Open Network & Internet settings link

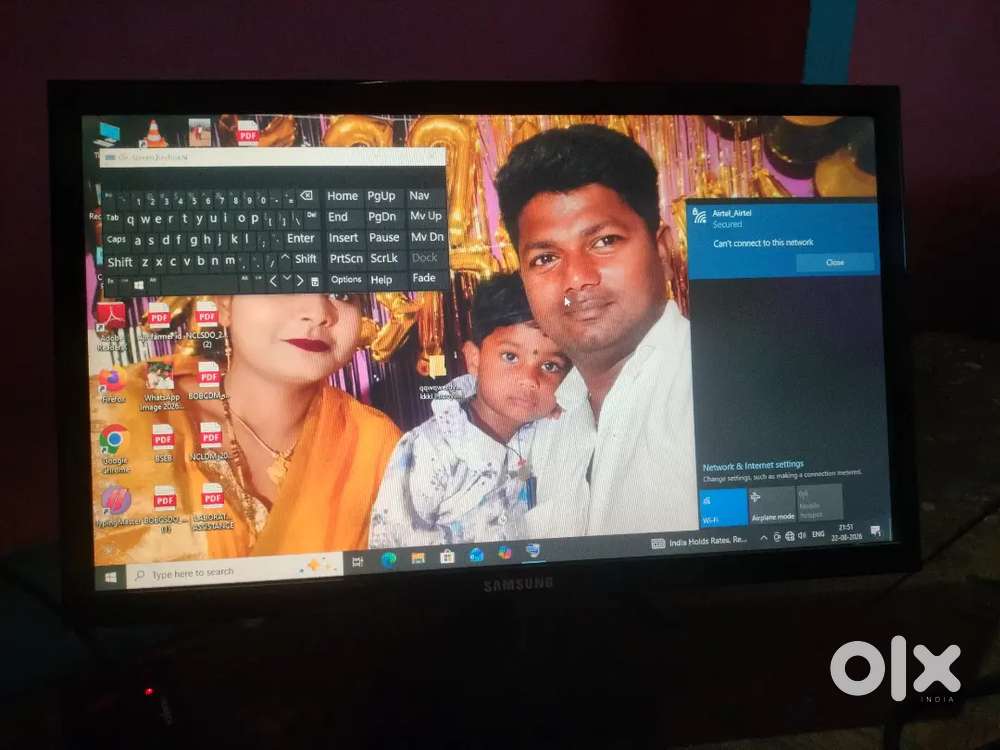(x=753, y=466)
